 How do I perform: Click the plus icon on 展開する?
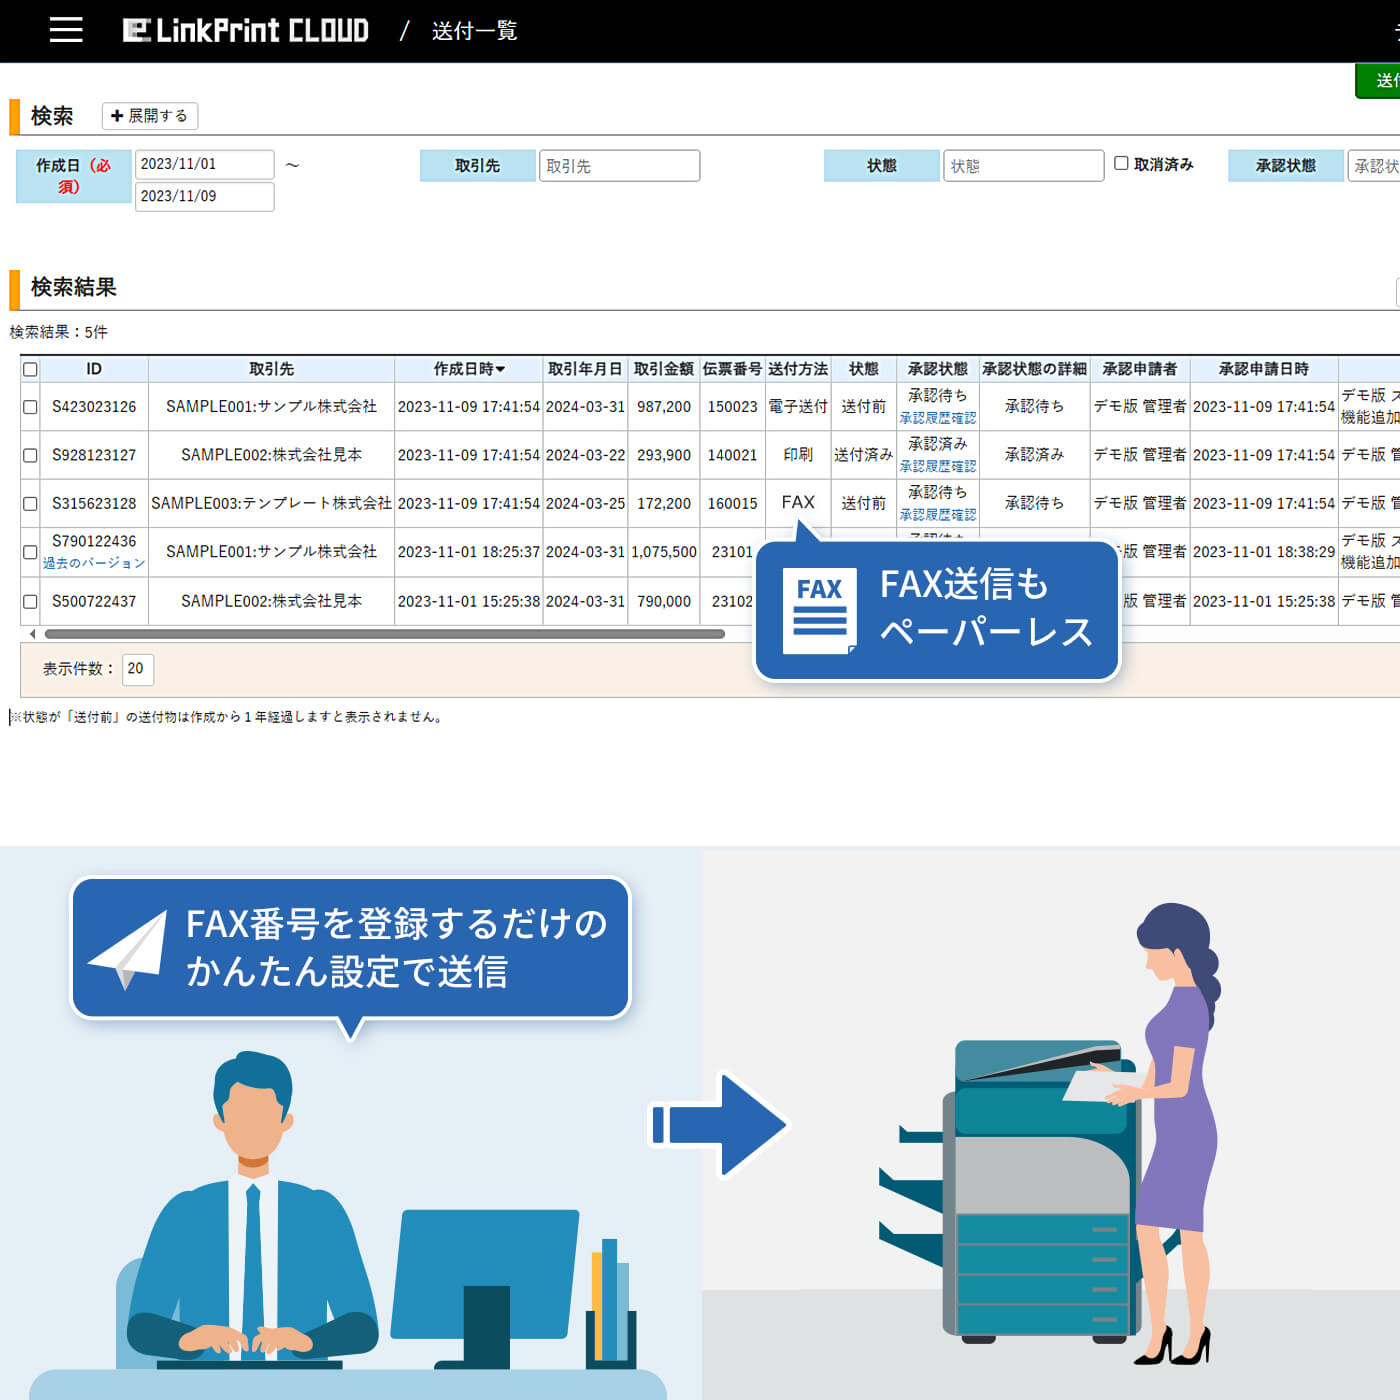point(117,116)
